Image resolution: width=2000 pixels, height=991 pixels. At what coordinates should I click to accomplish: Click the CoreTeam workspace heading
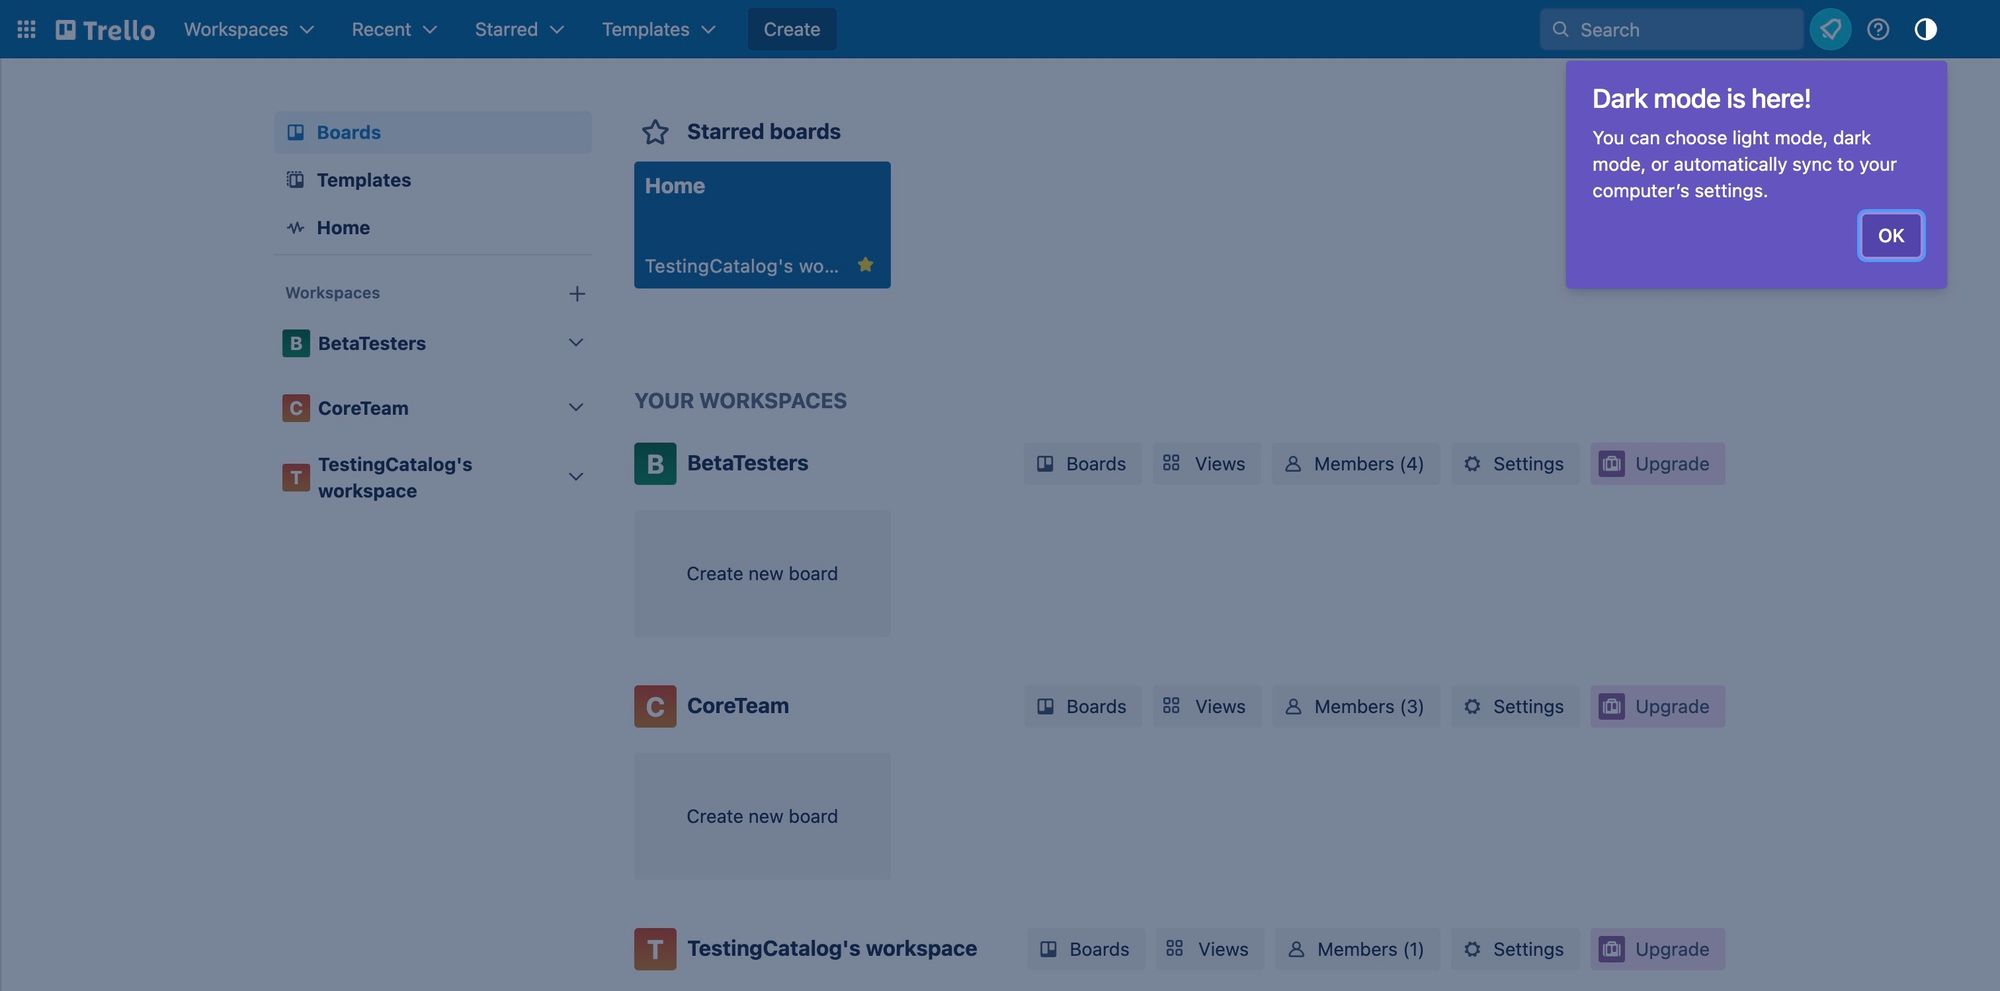pyautogui.click(x=738, y=706)
